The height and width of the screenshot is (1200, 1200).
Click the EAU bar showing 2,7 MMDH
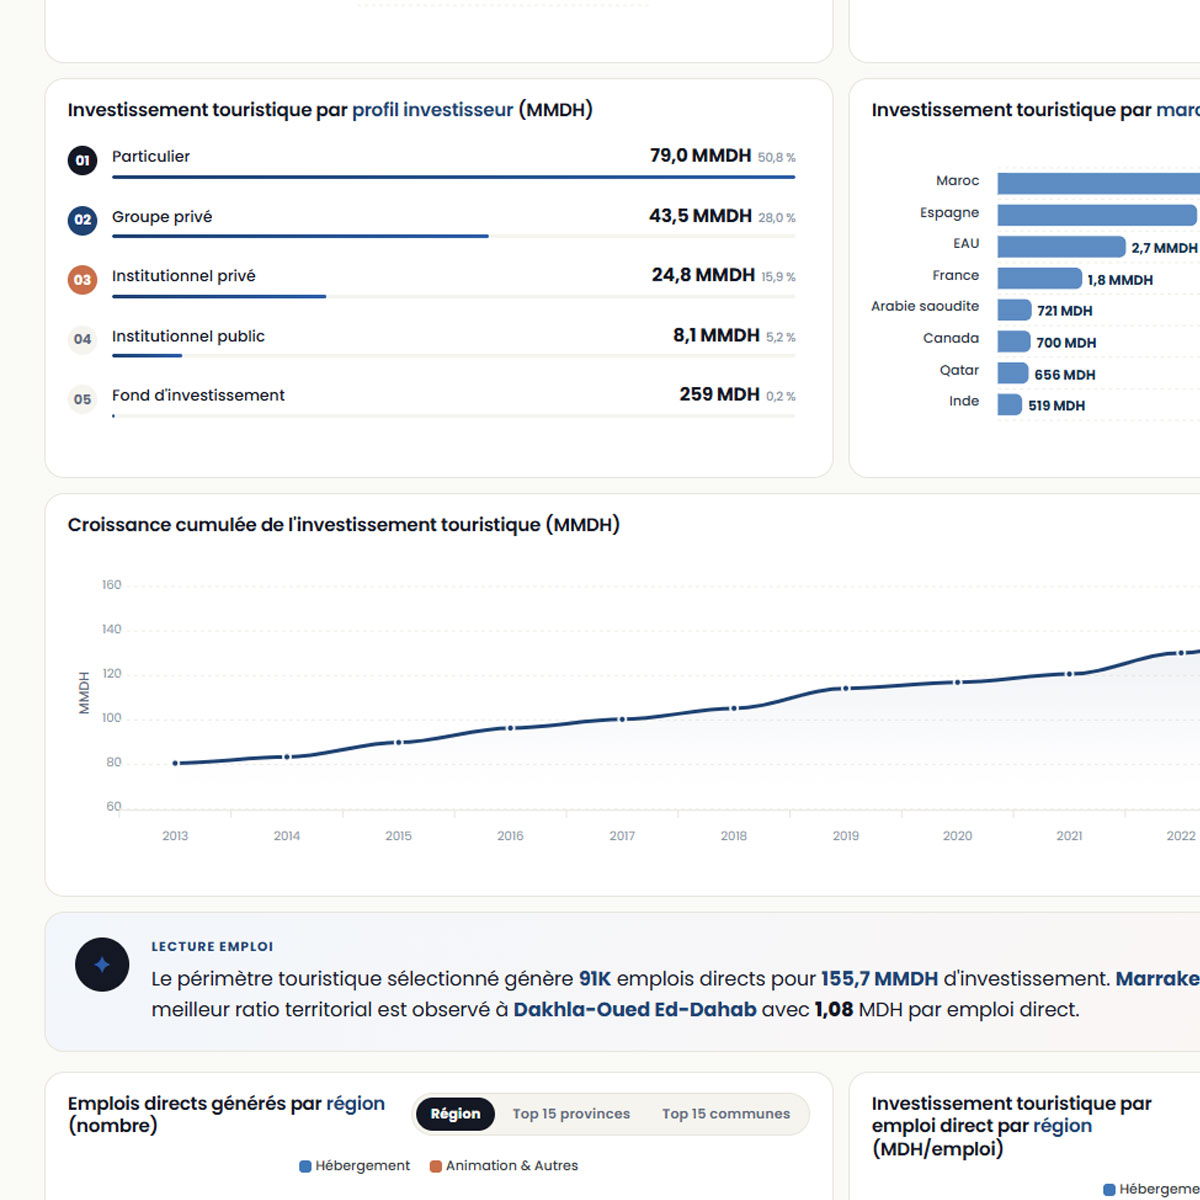click(x=1061, y=247)
